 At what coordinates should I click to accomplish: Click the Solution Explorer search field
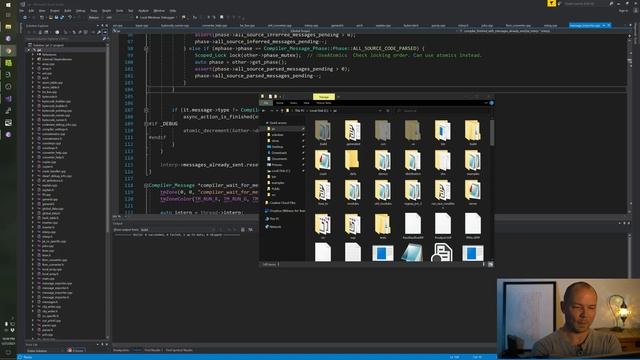(65, 39)
